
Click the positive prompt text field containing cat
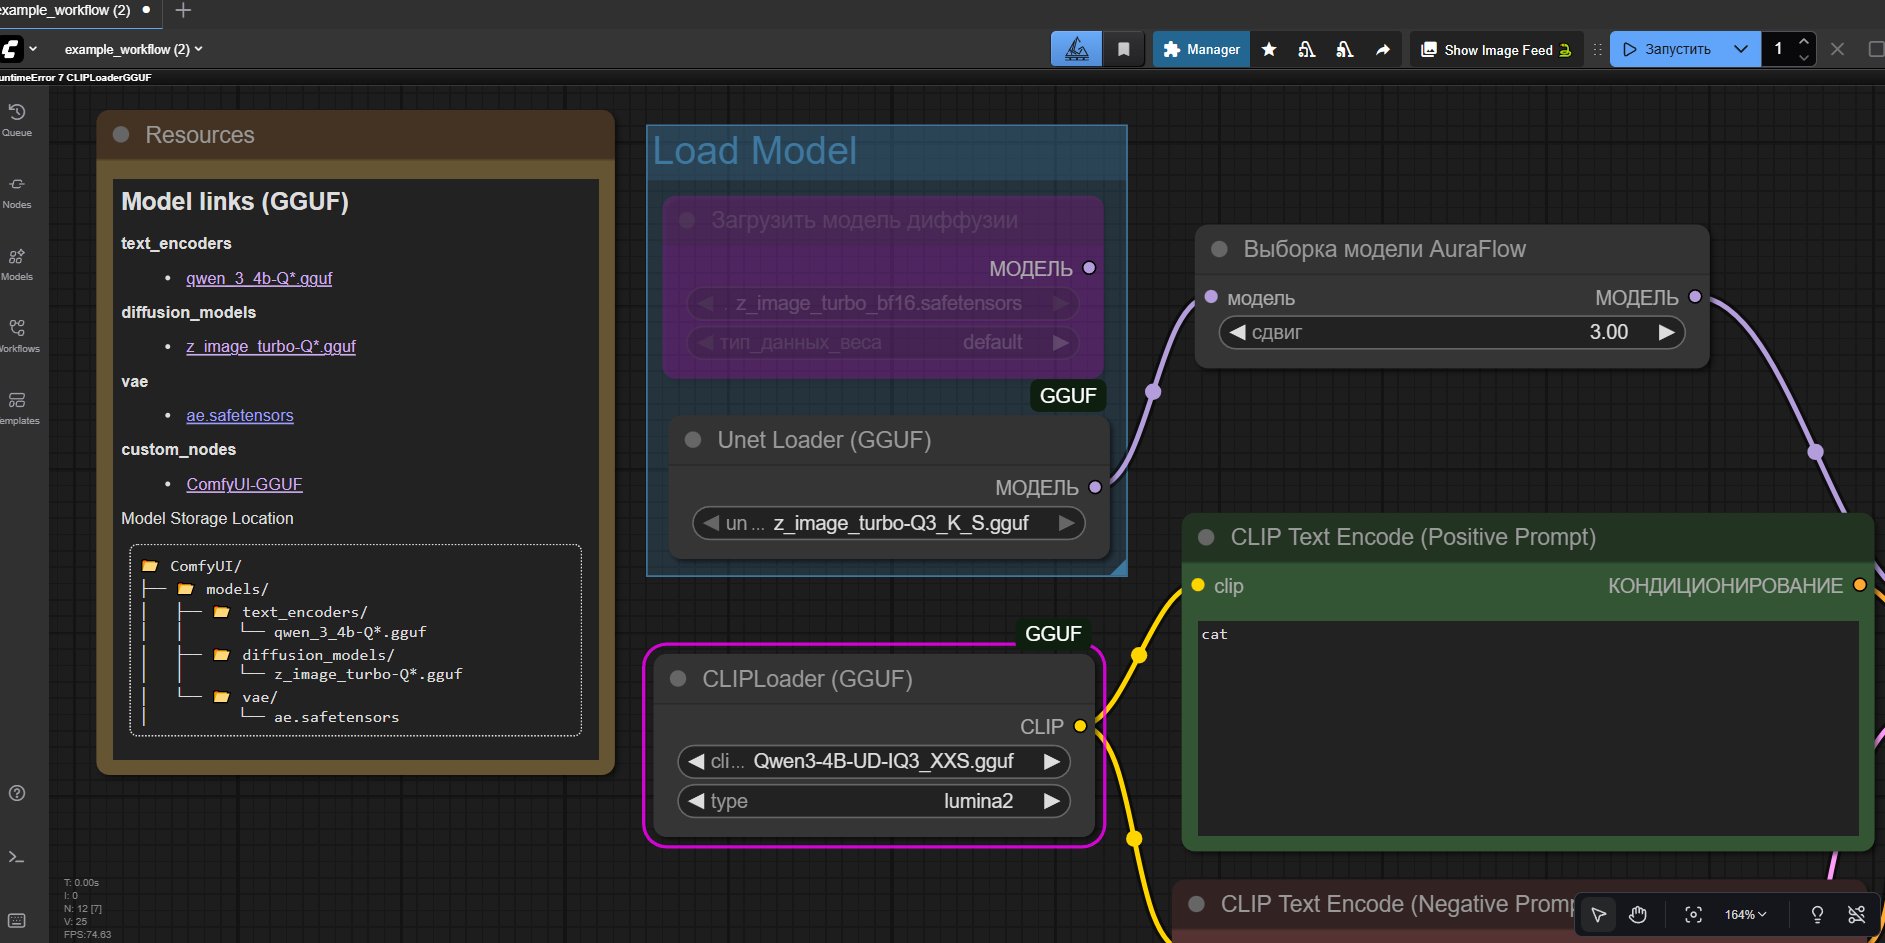pyautogui.click(x=1527, y=727)
